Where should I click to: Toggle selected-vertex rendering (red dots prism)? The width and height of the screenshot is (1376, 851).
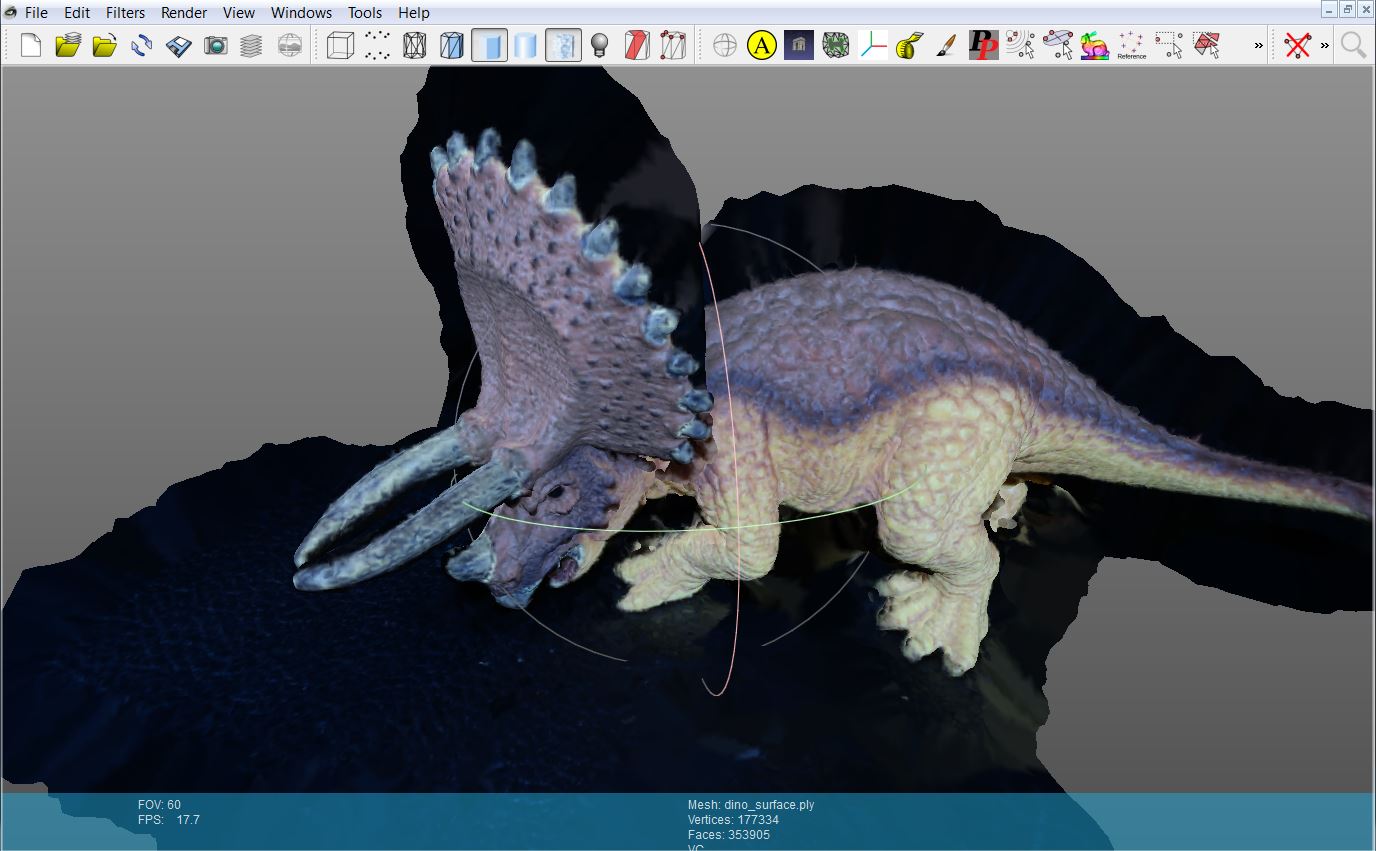[674, 45]
